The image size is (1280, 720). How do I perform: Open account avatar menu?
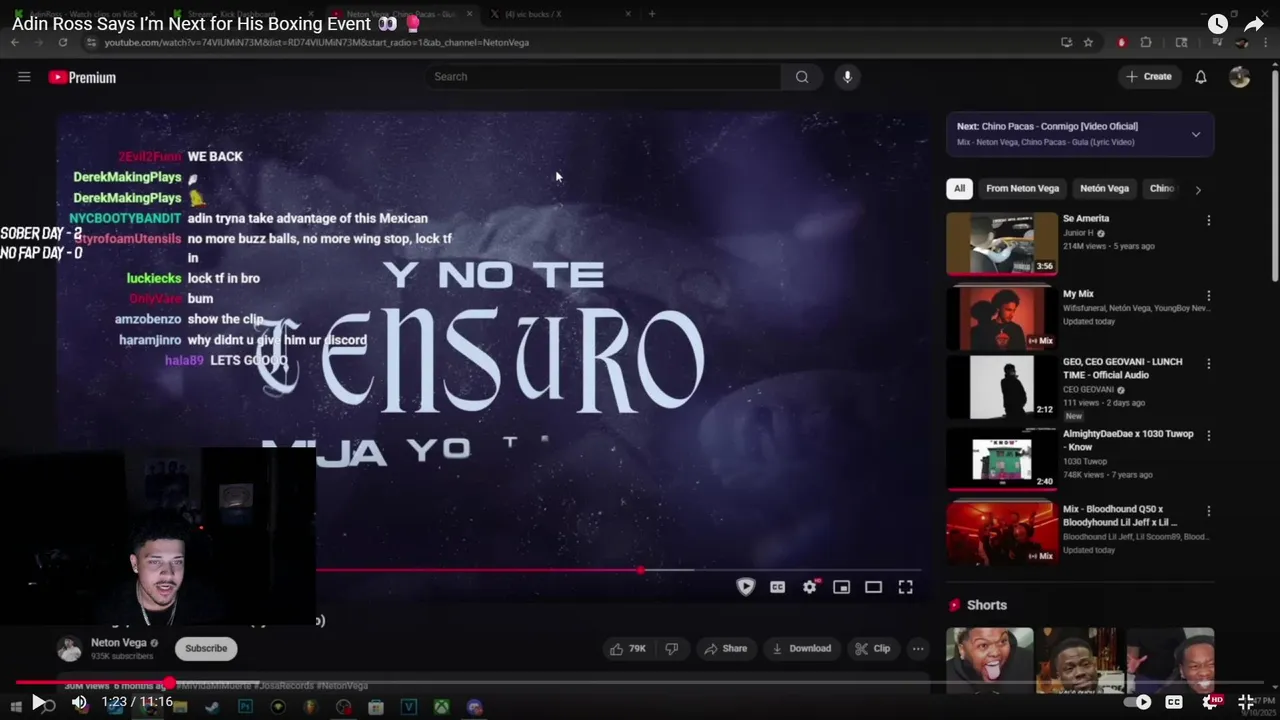click(1240, 77)
